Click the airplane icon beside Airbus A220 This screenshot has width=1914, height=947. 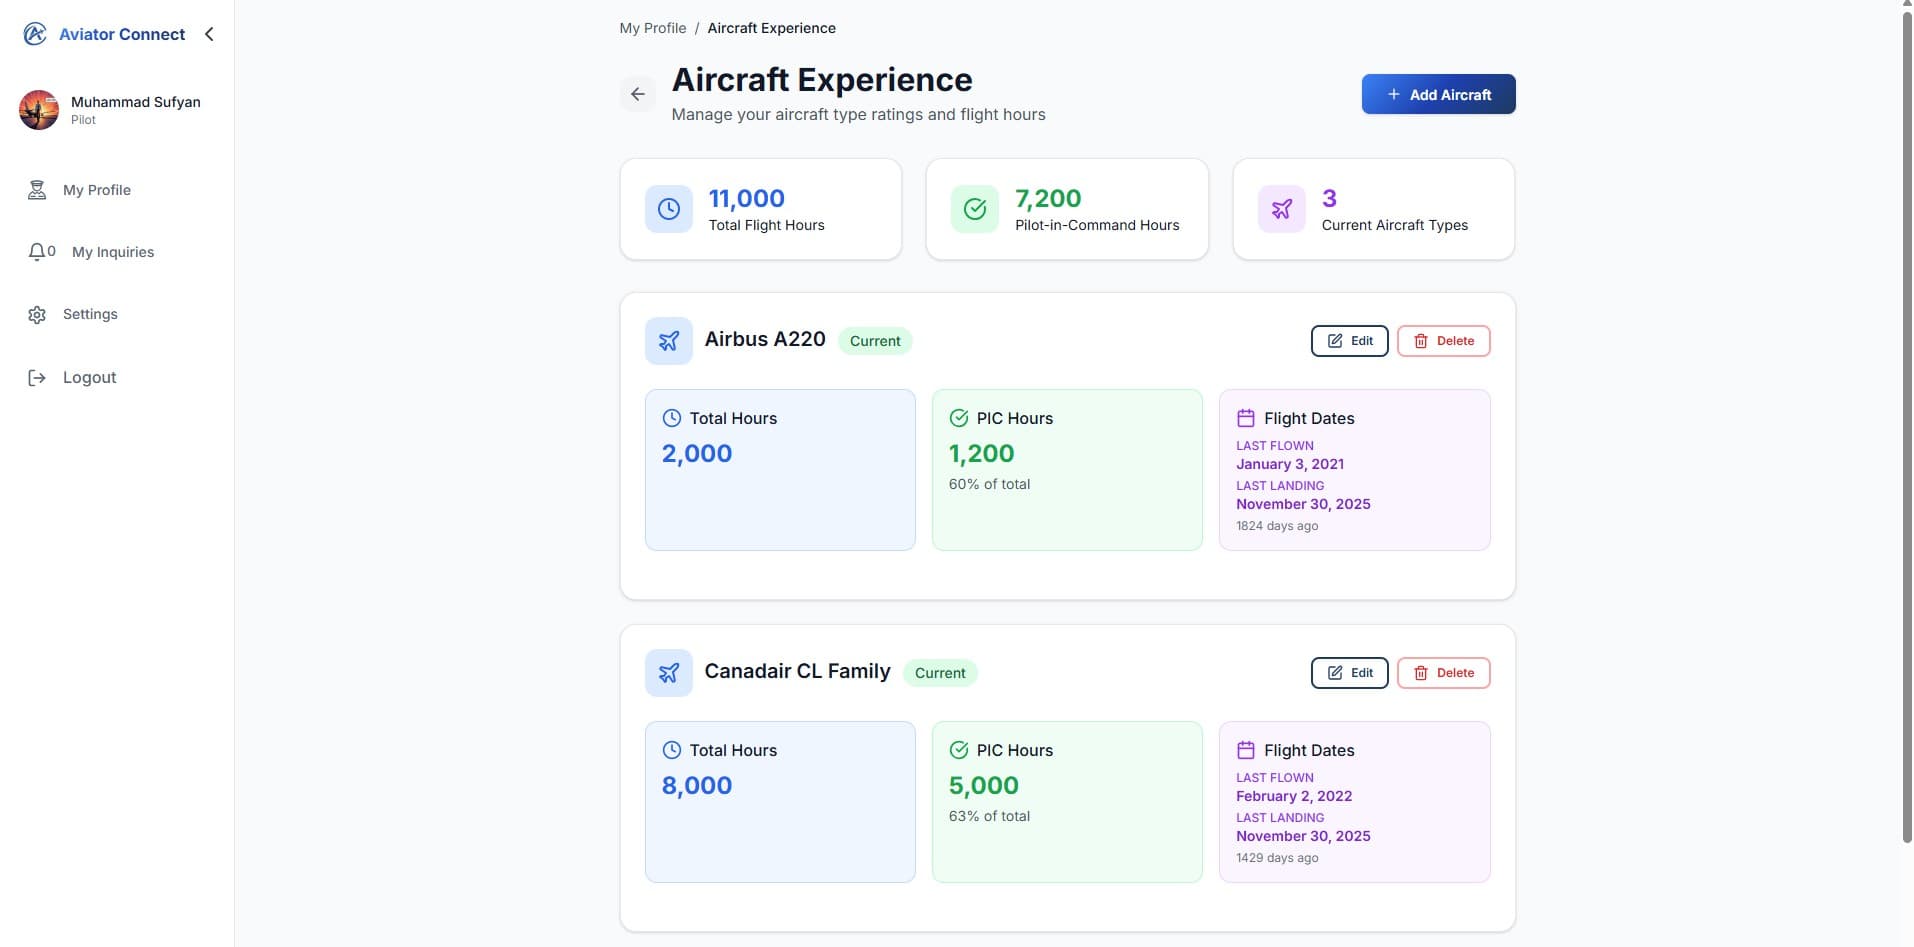tap(668, 340)
